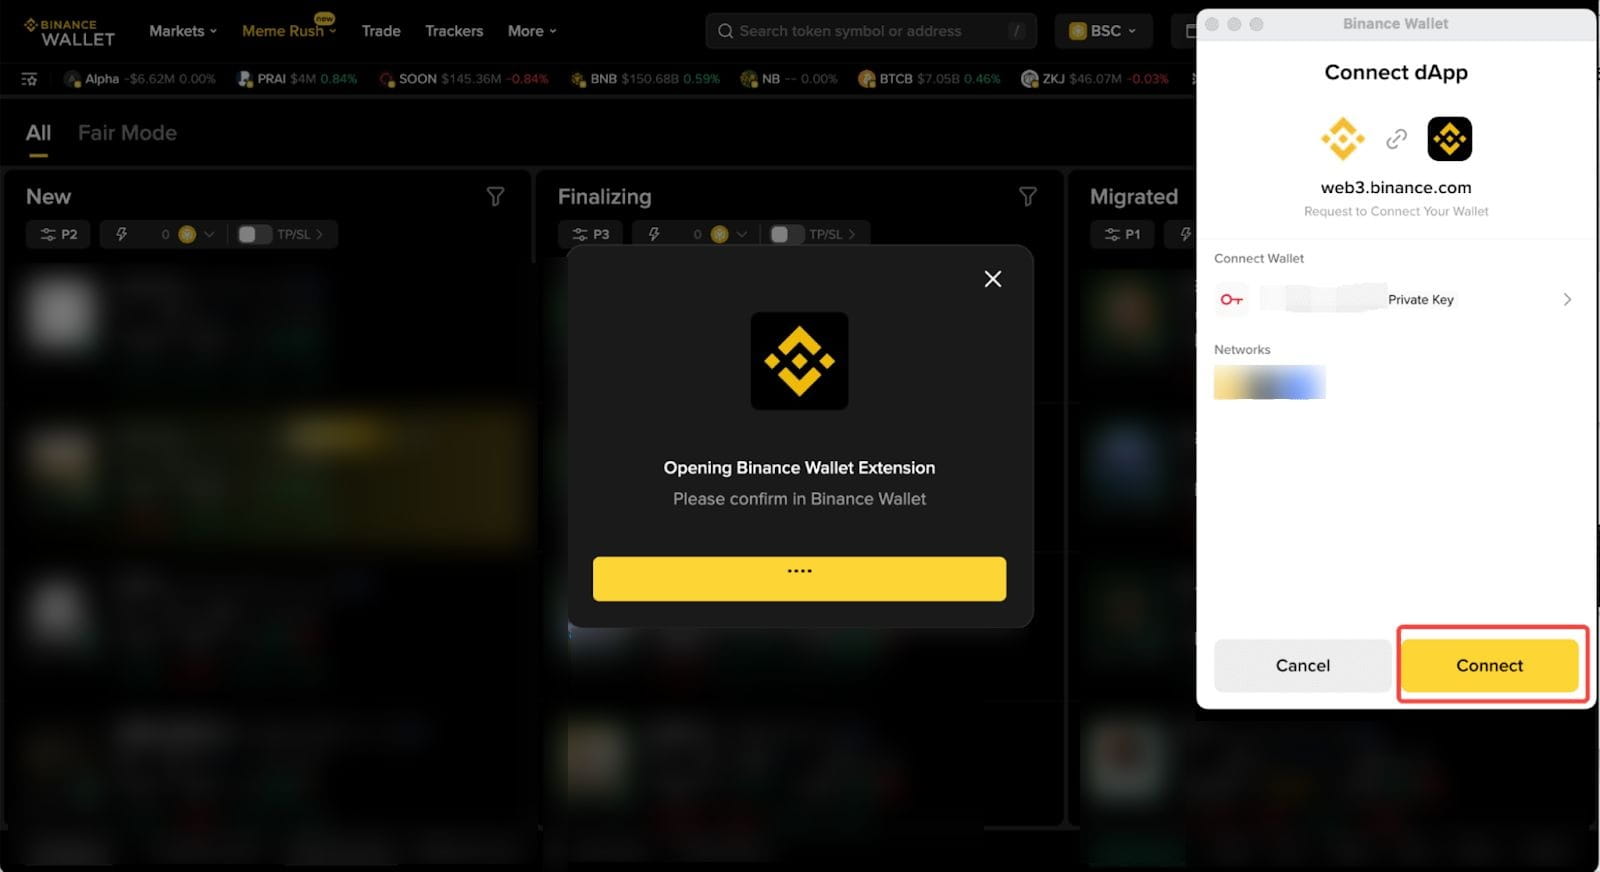The width and height of the screenshot is (1600, 872).
Task: Open the BSC network selector
Action: [x=1103, y=31]
